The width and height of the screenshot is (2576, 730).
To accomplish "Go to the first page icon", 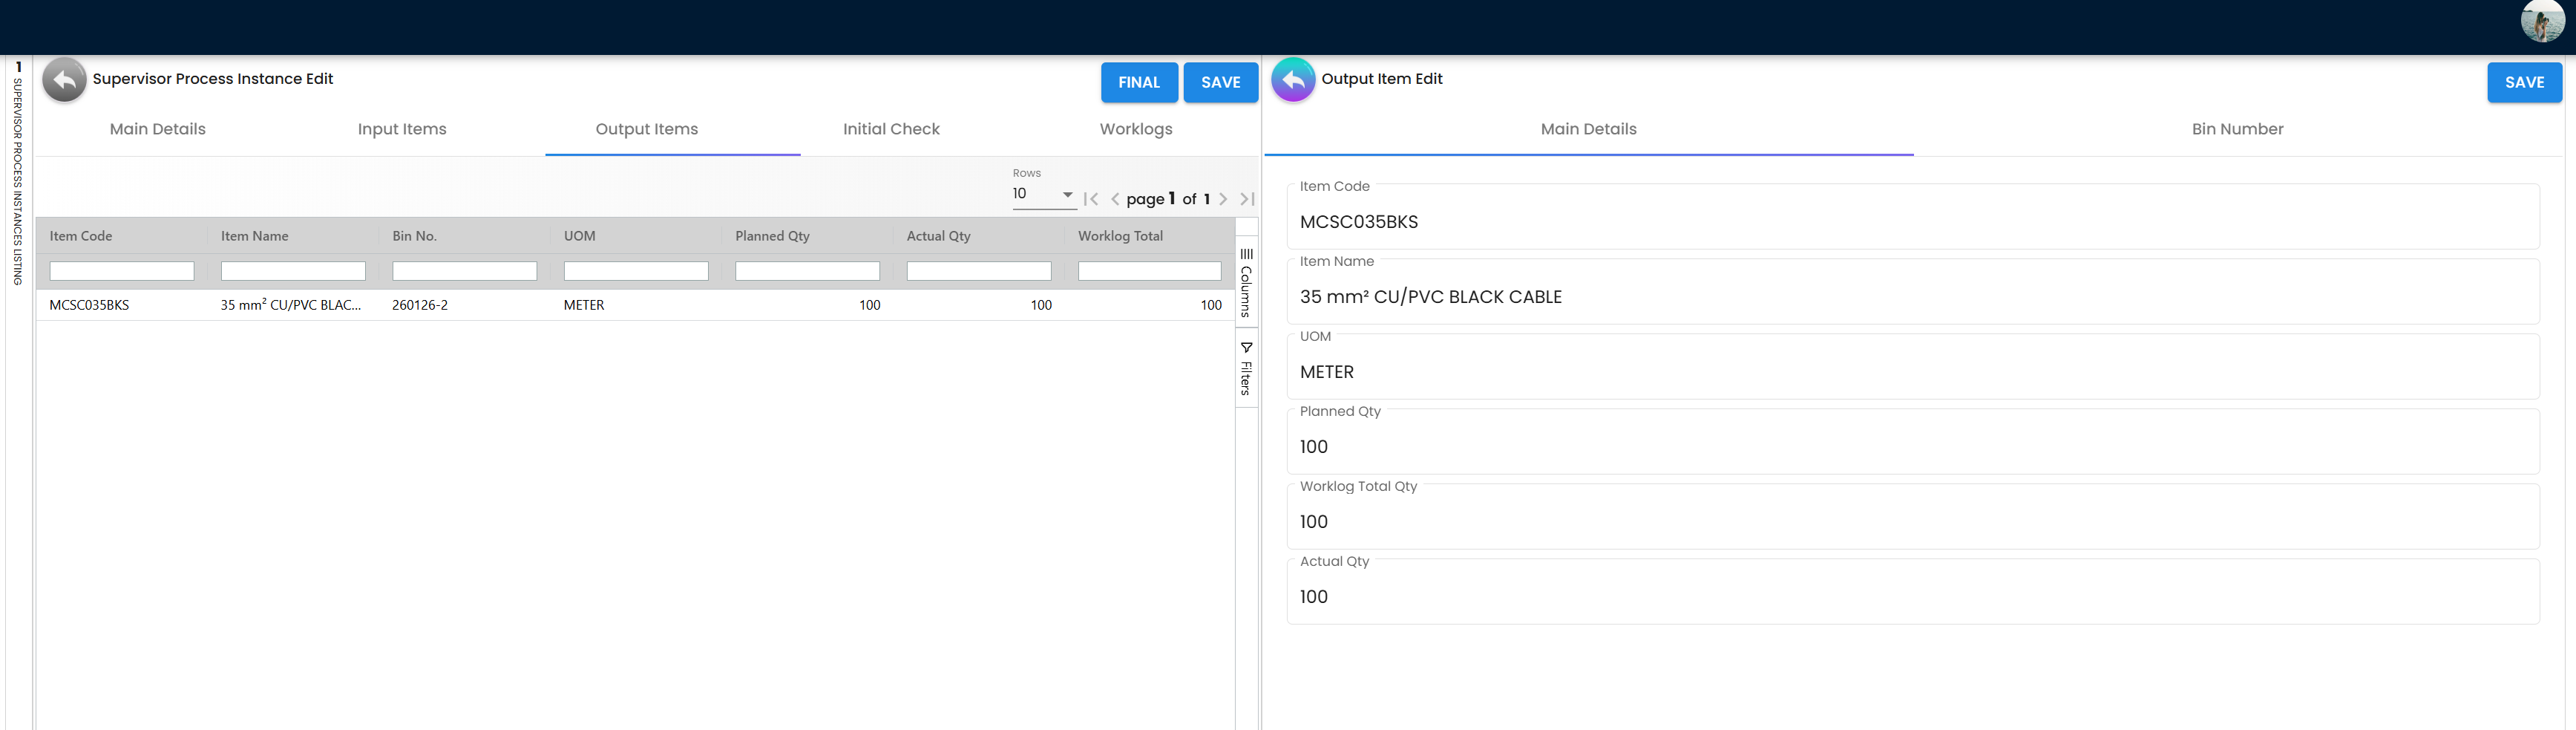I will [1091, 199].
